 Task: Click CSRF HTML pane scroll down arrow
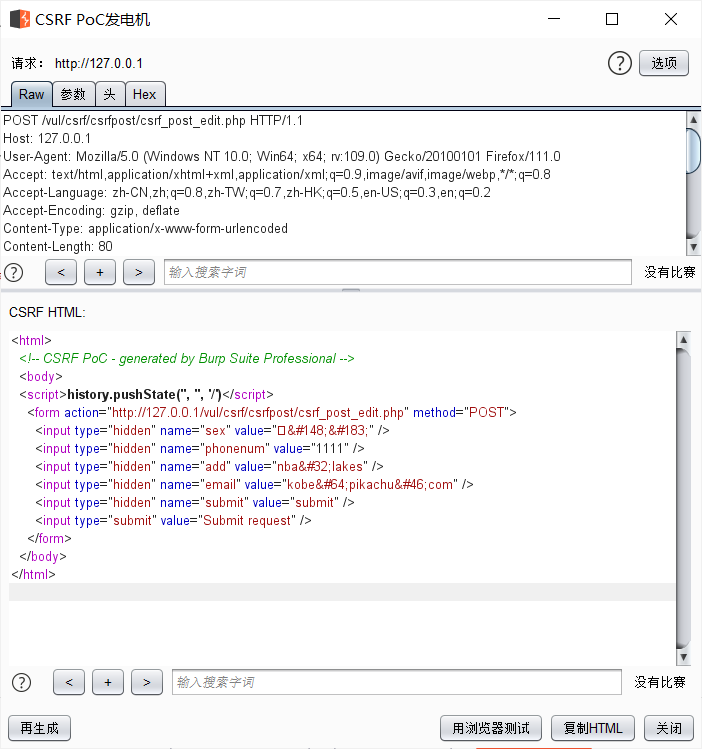click(x=683, y=657)
